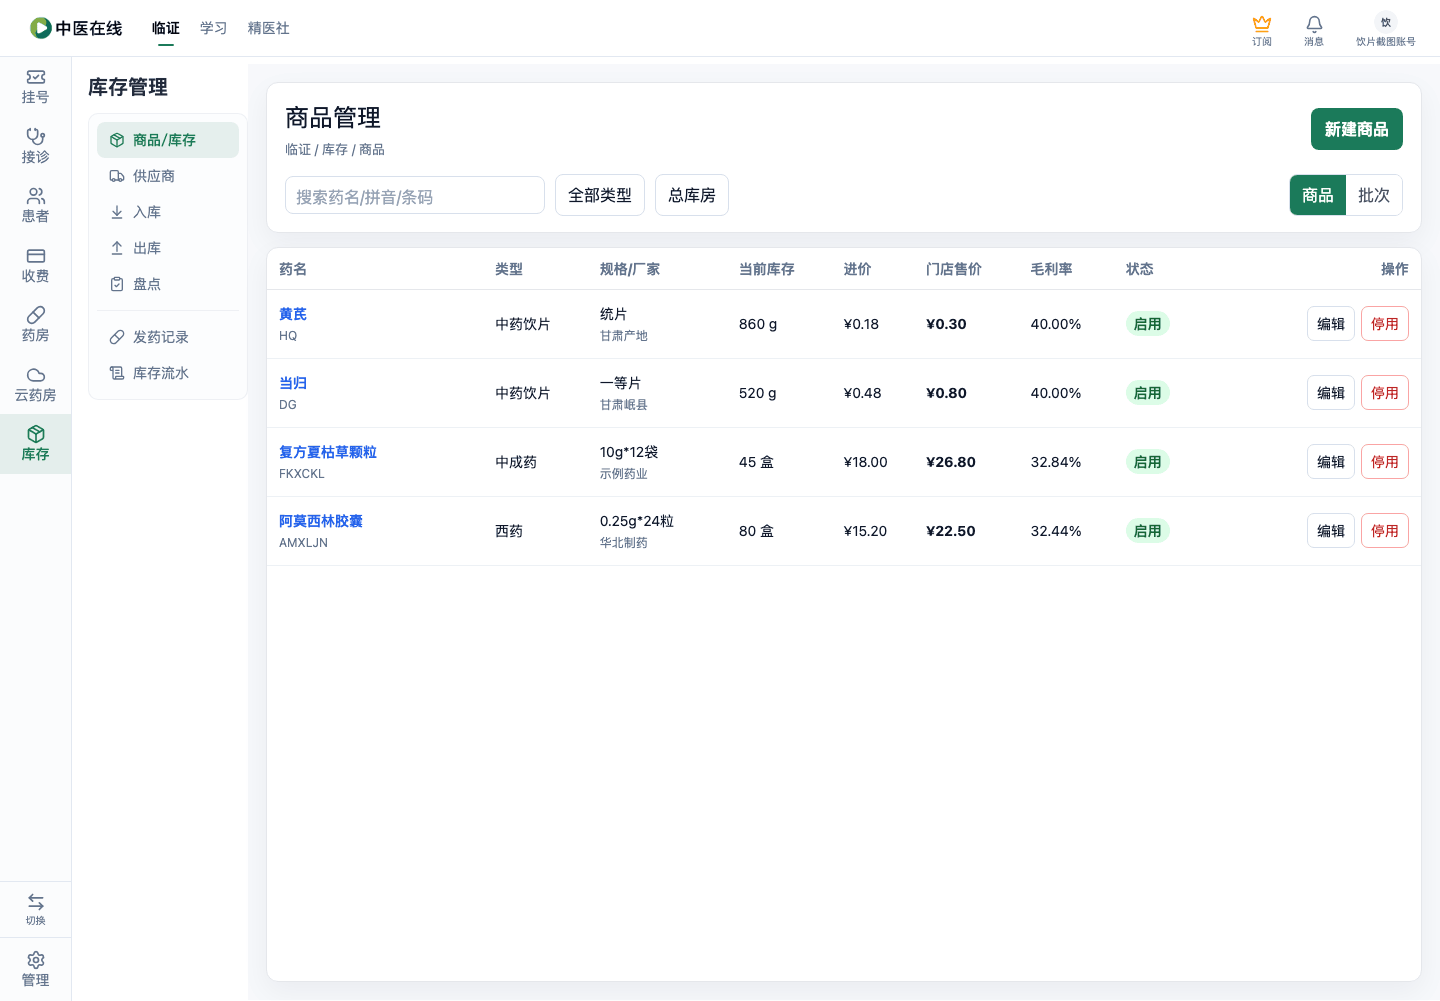Select 商品/库存 in inventory menu
Screen dimensions: 1440x1001
[x=168, y=140]
